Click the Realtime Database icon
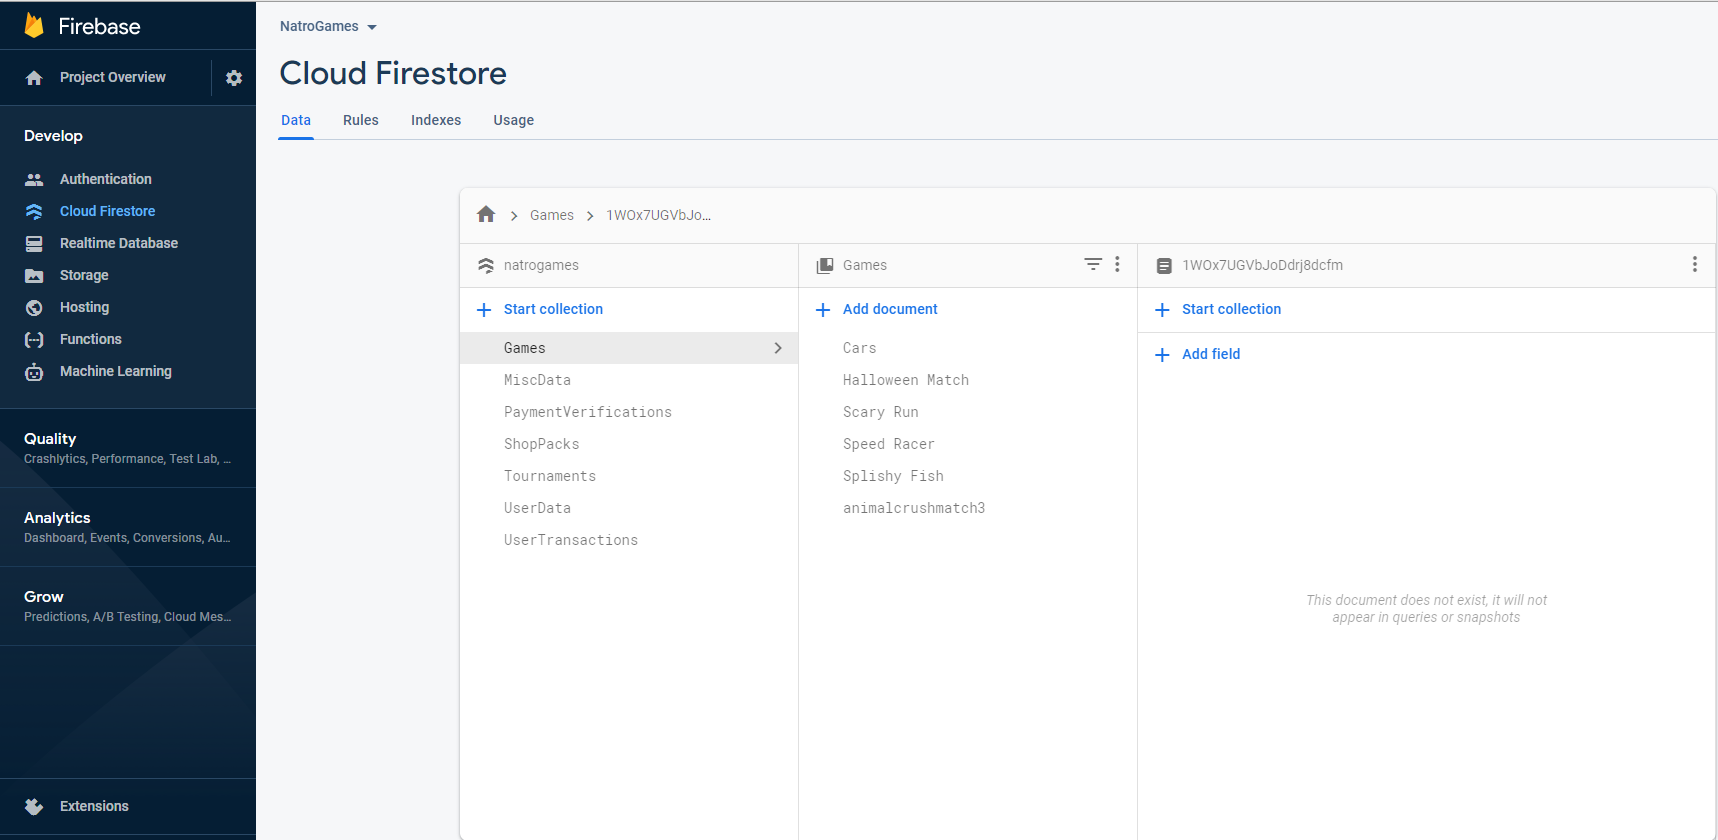Image resolution: width=1718 pixels, height=840 pixels. tap(34, 244)
